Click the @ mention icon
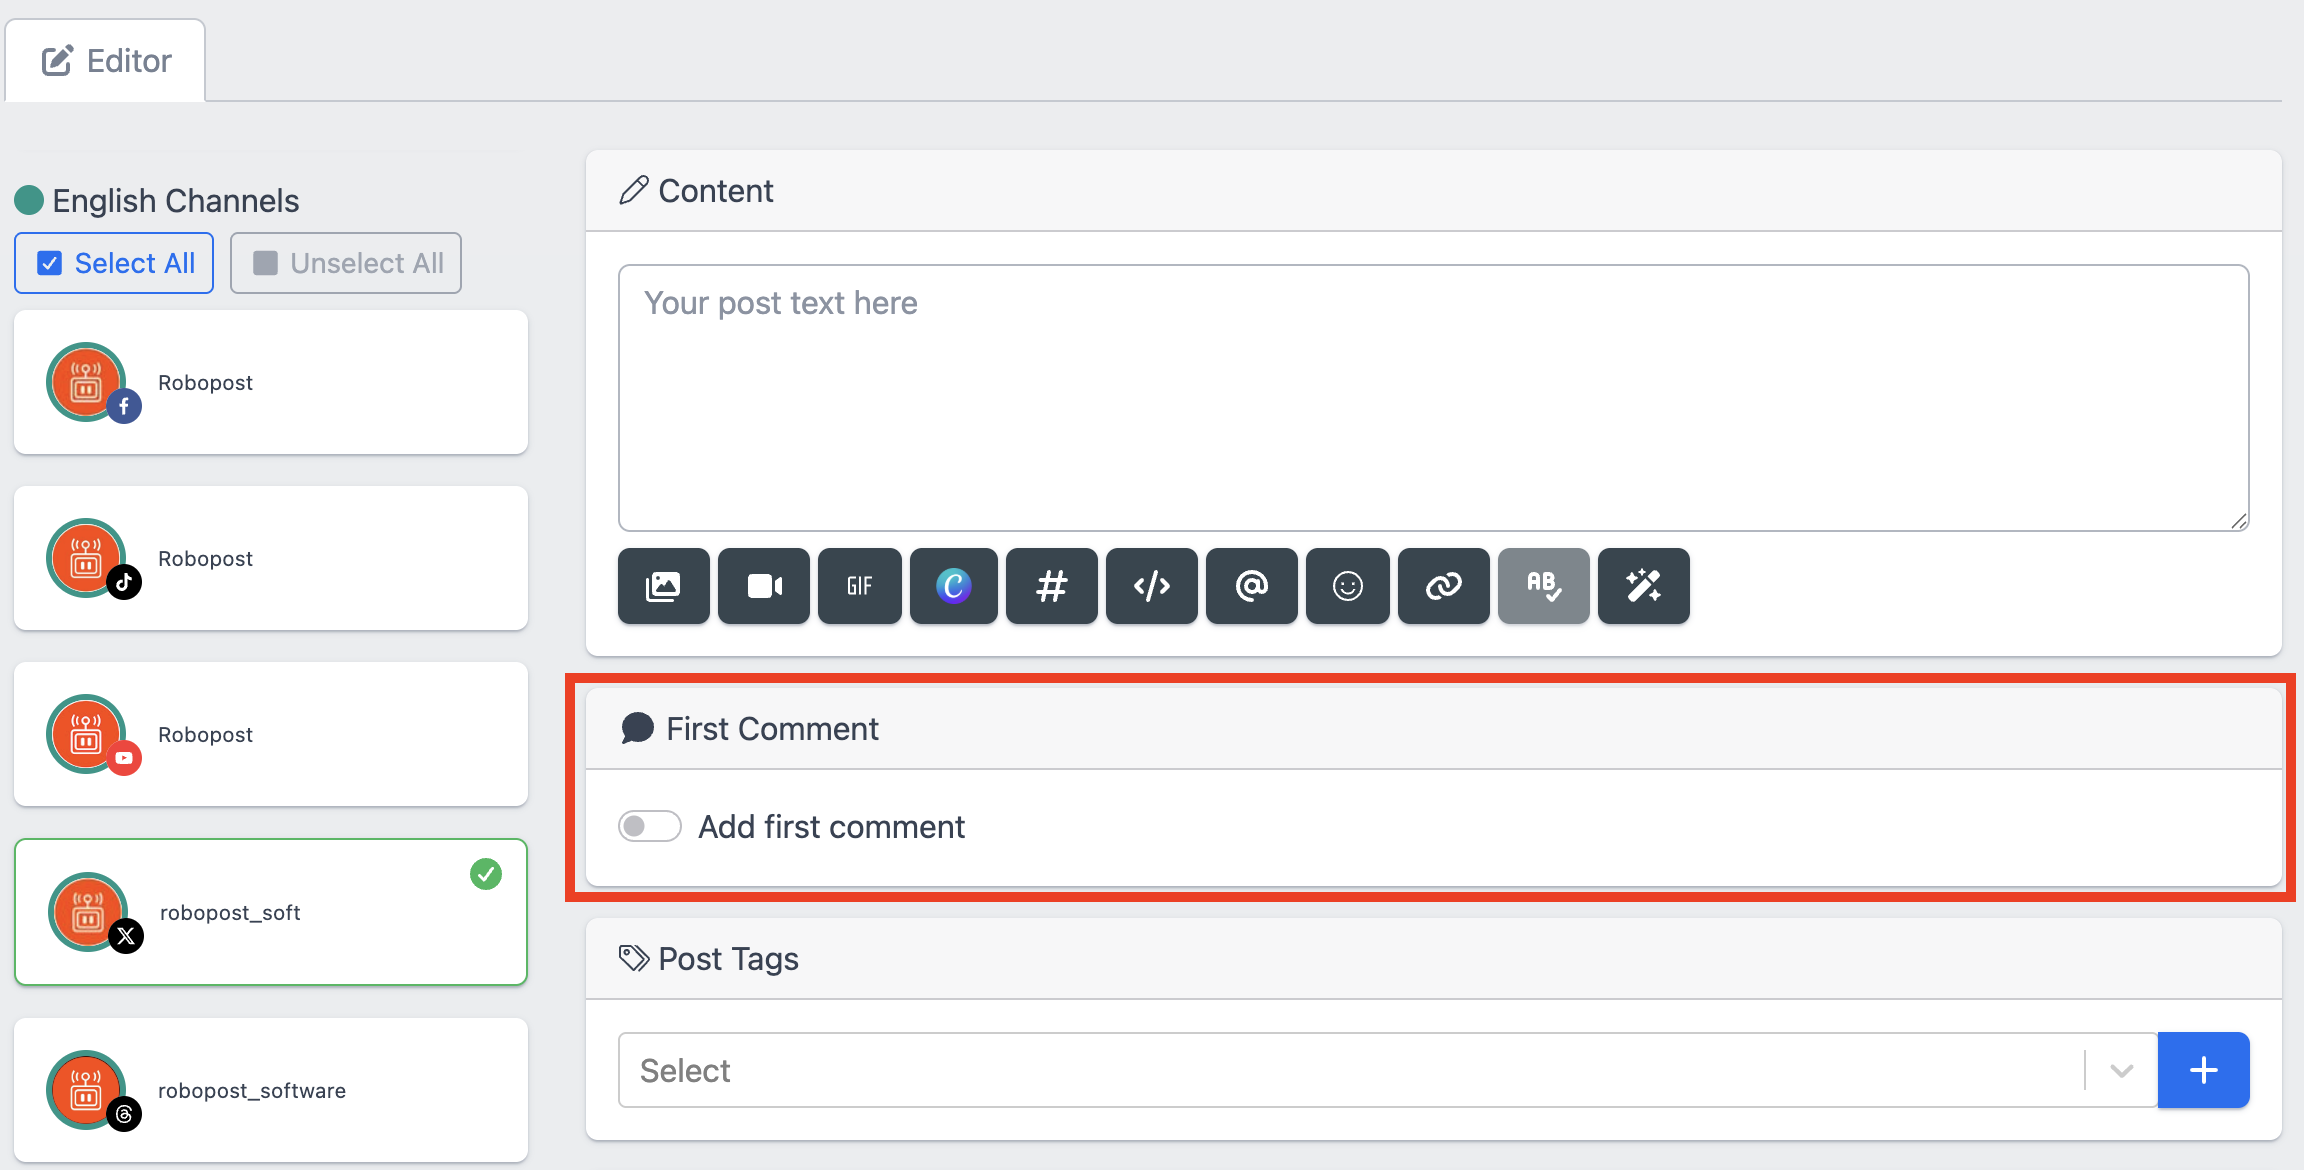This screenshot has height=1170, width=2304. 1252,586
